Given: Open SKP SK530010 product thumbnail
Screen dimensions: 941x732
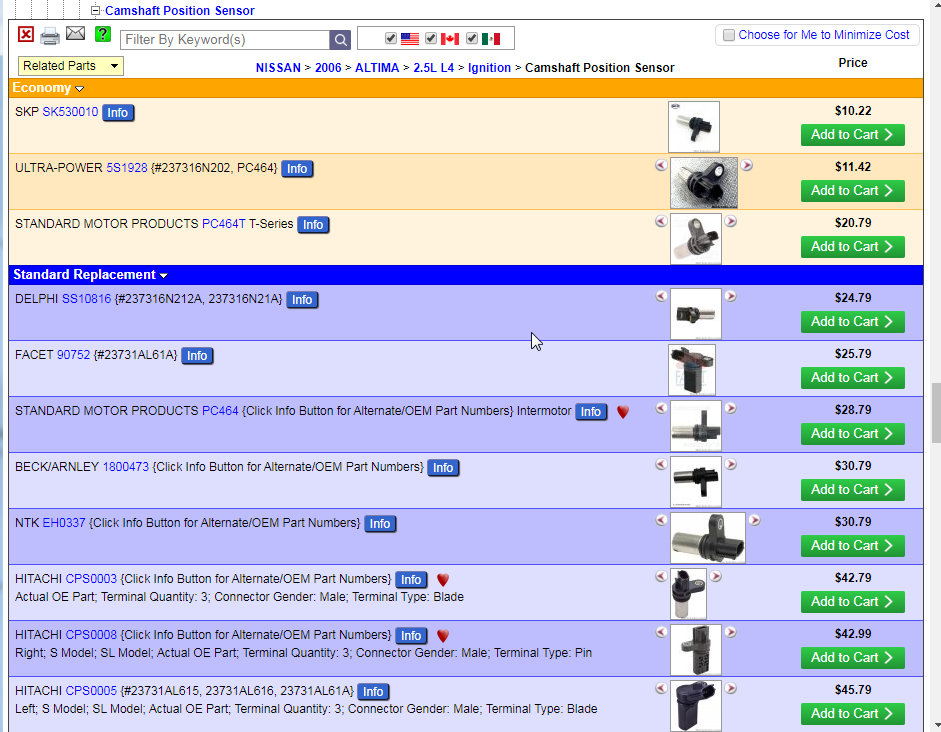Looking at the screenshot, I should (x=694, y=127).
